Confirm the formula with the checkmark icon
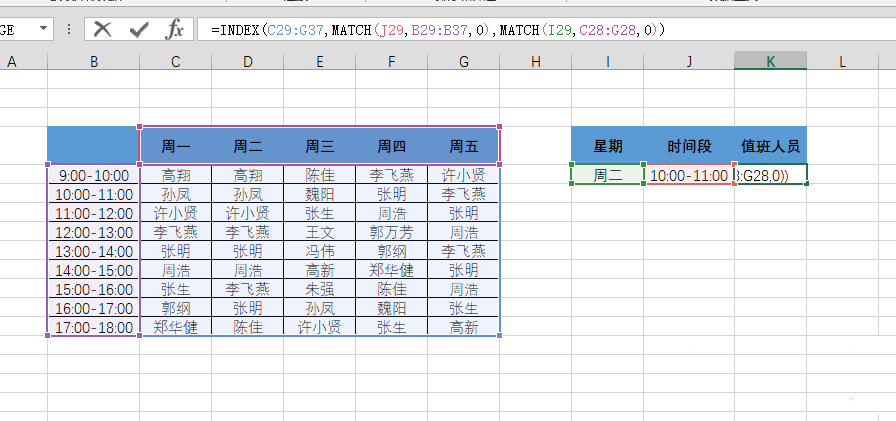This screenshot has height=421, width=896. [139, 29]
